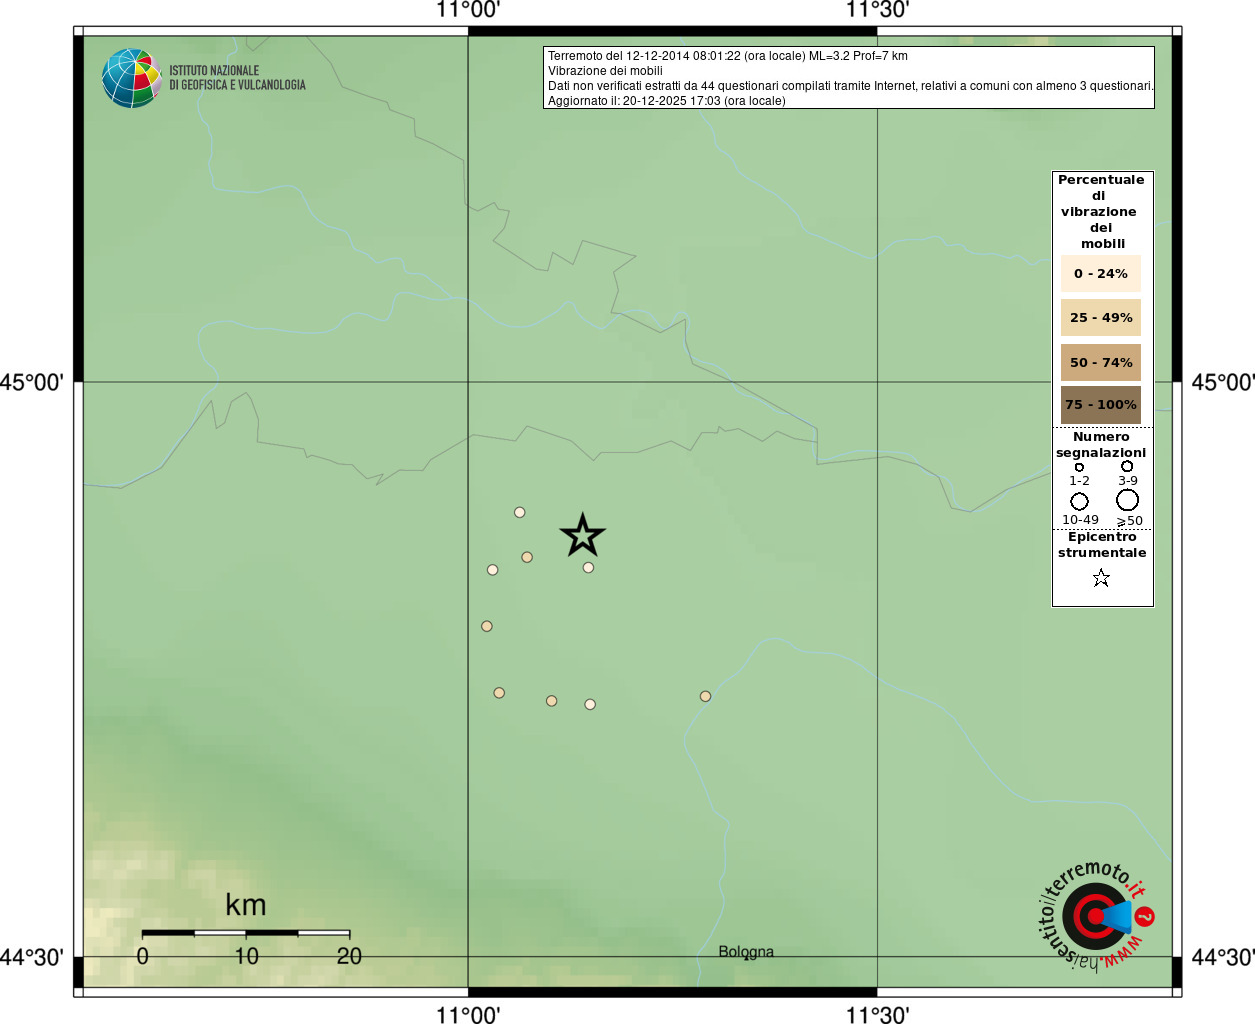1255x1024 pixels.
Task: Click the 11°00' label on the bottom axis
Action: coord(468,1015)
